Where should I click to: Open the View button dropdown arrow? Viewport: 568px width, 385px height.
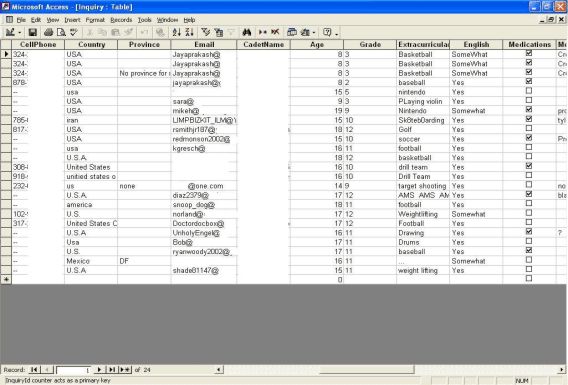click(20, 33)
